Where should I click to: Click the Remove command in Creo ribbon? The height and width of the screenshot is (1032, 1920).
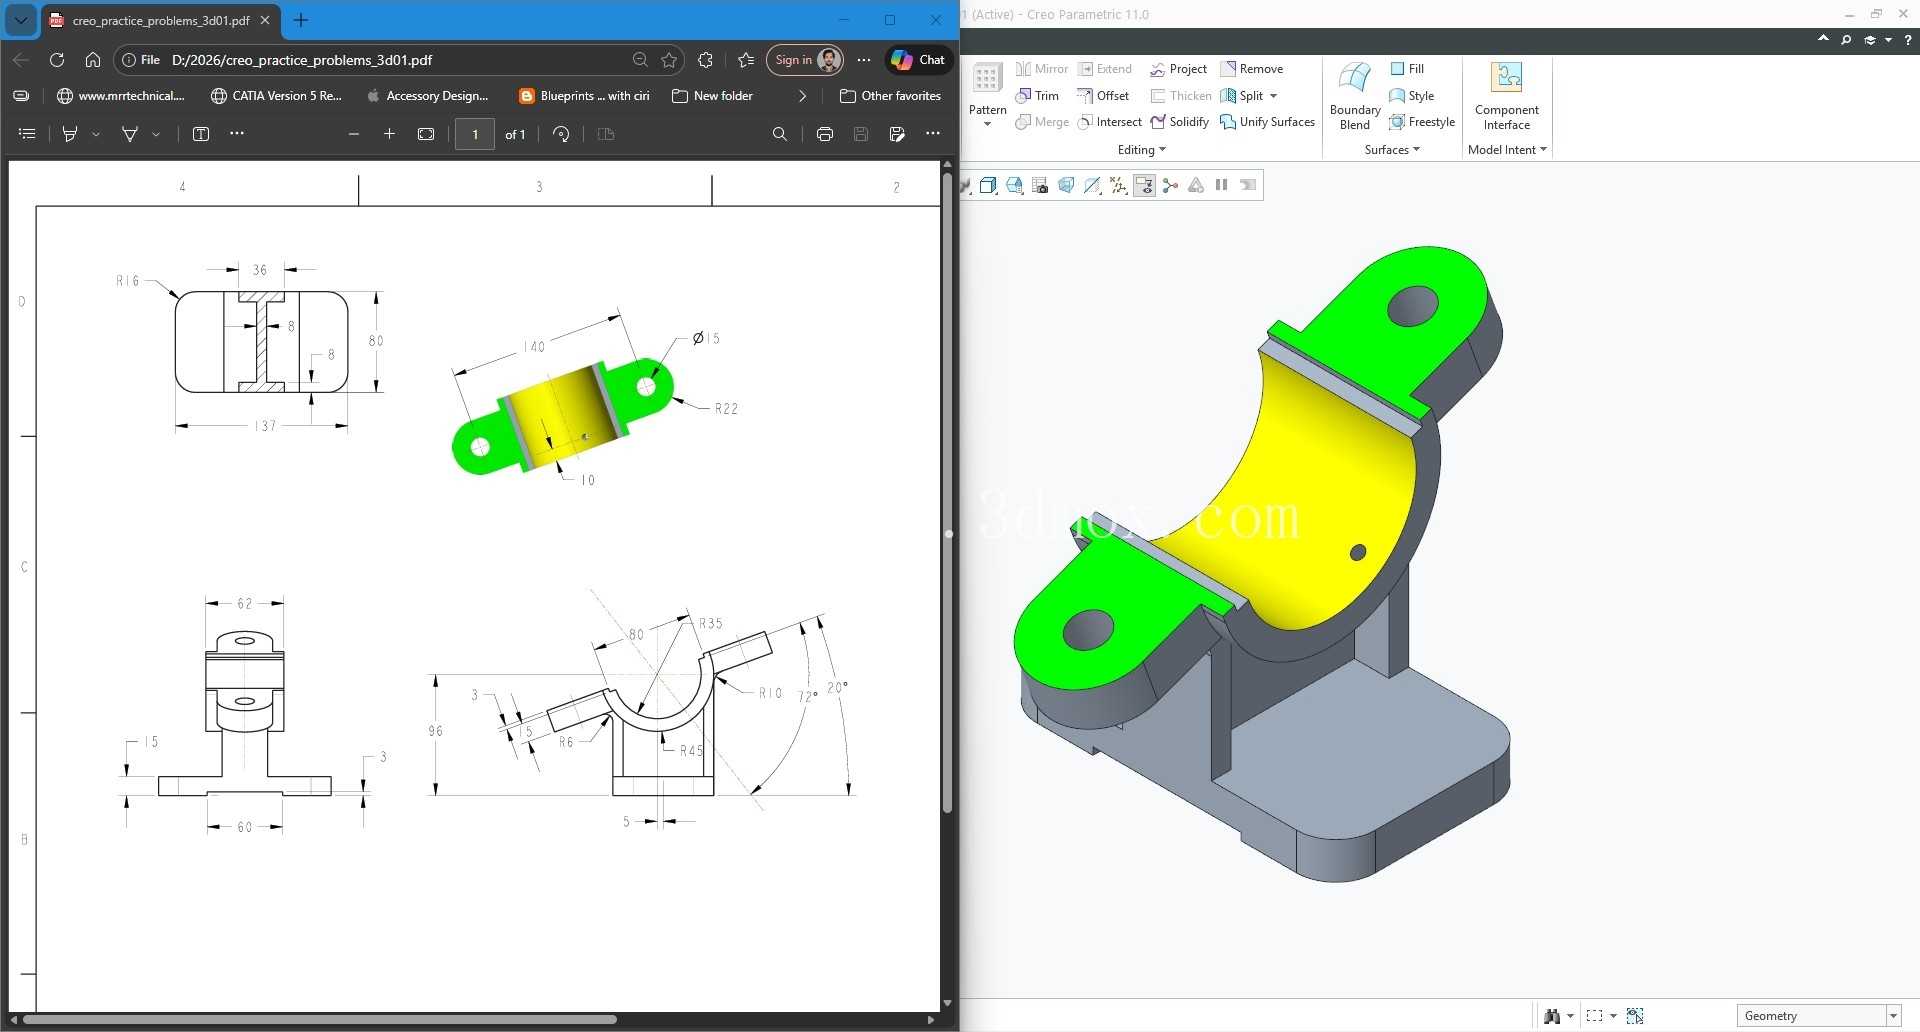click(x=1251, y=69)
